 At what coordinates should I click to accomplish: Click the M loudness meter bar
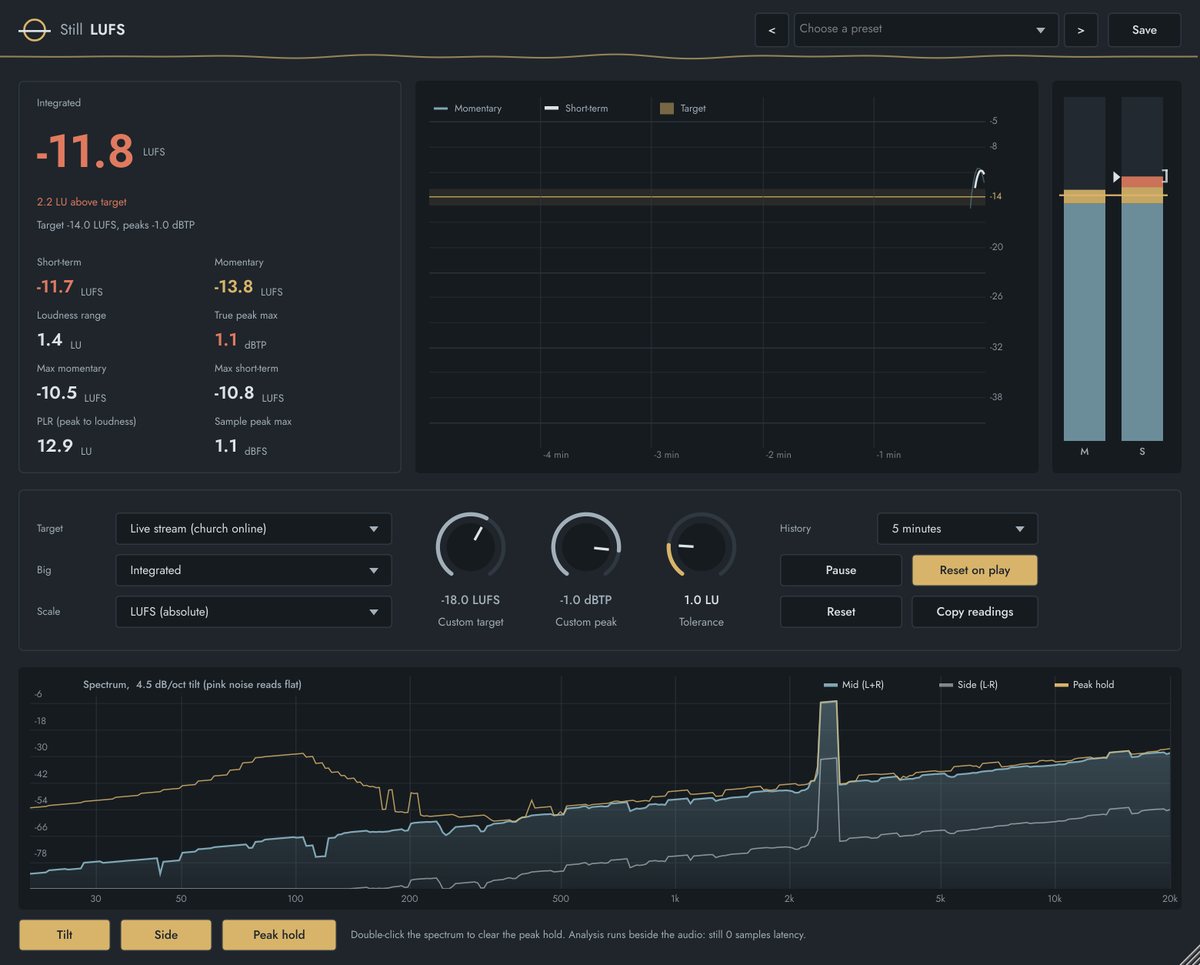click(1084, 269)
